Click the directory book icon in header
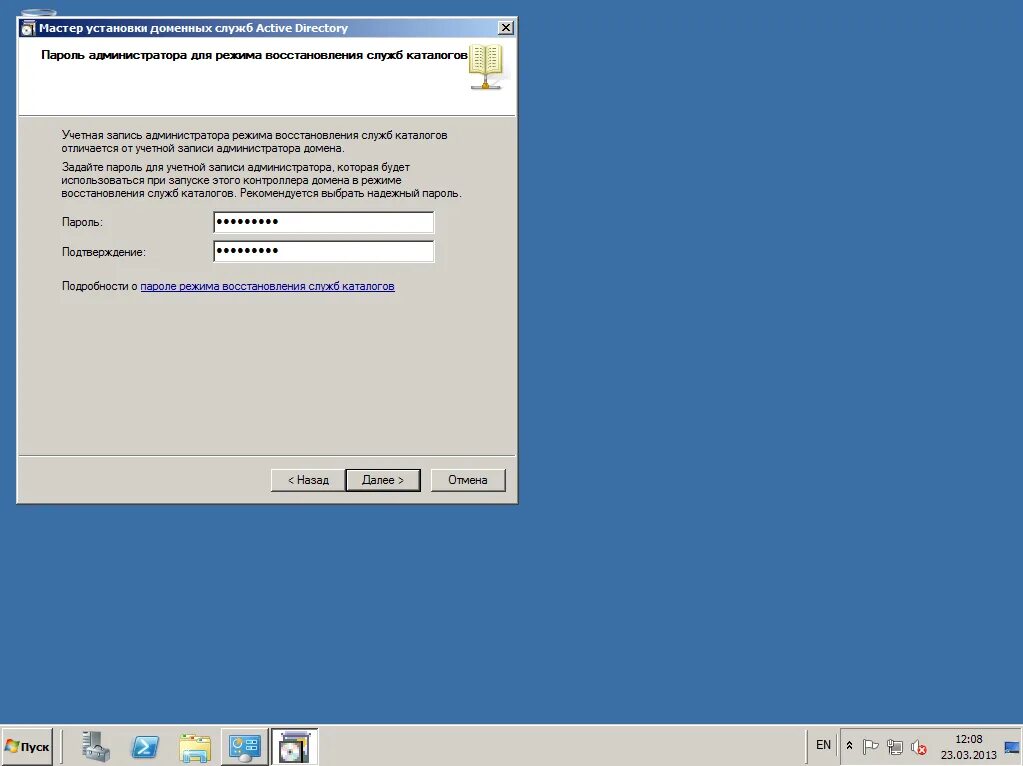Viewport: 1023px width, 766px height. (486, 67)
